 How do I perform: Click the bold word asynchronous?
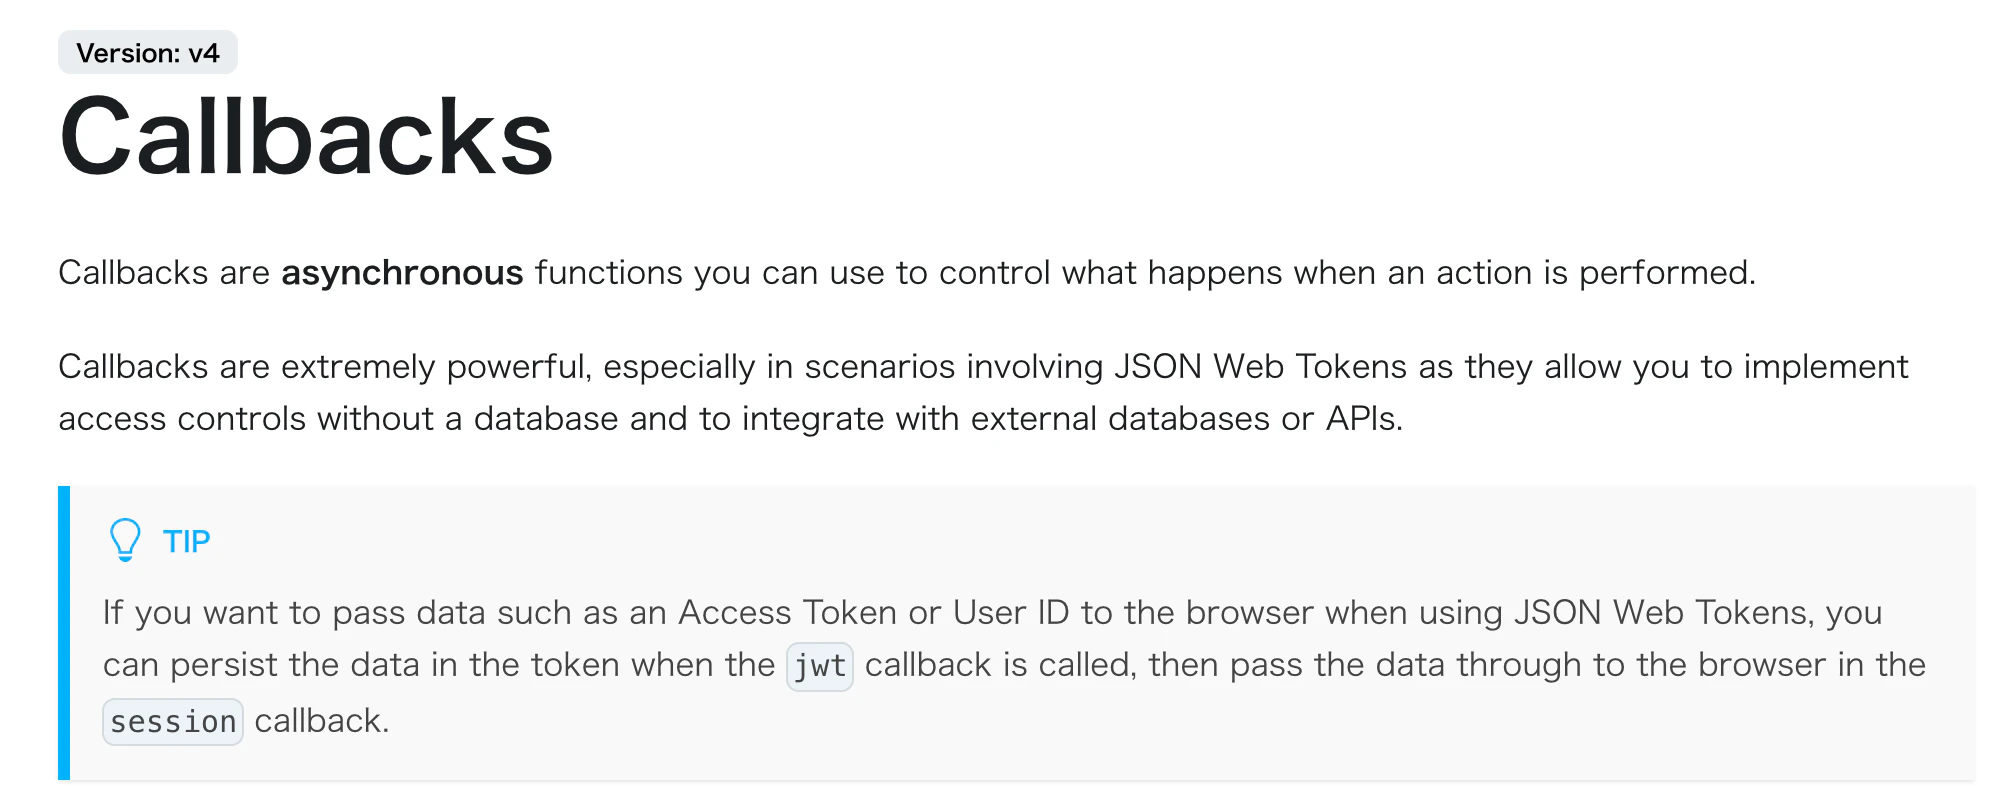tap(402, 273)
